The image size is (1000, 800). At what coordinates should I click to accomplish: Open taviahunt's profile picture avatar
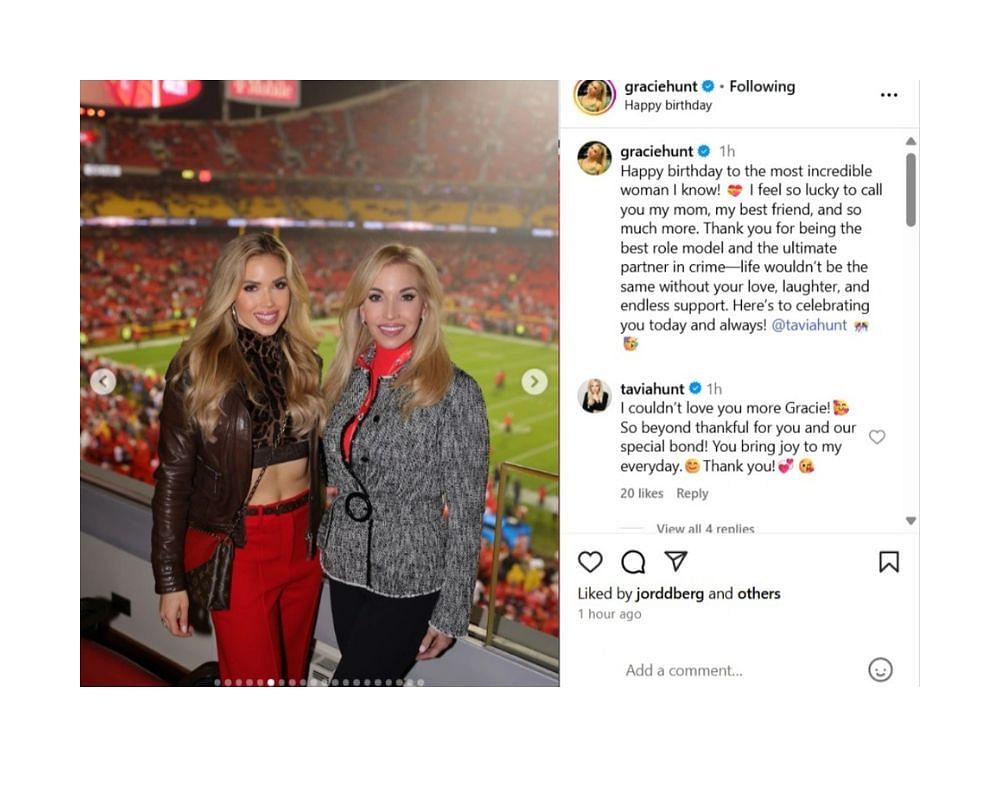tap(594, 396)
